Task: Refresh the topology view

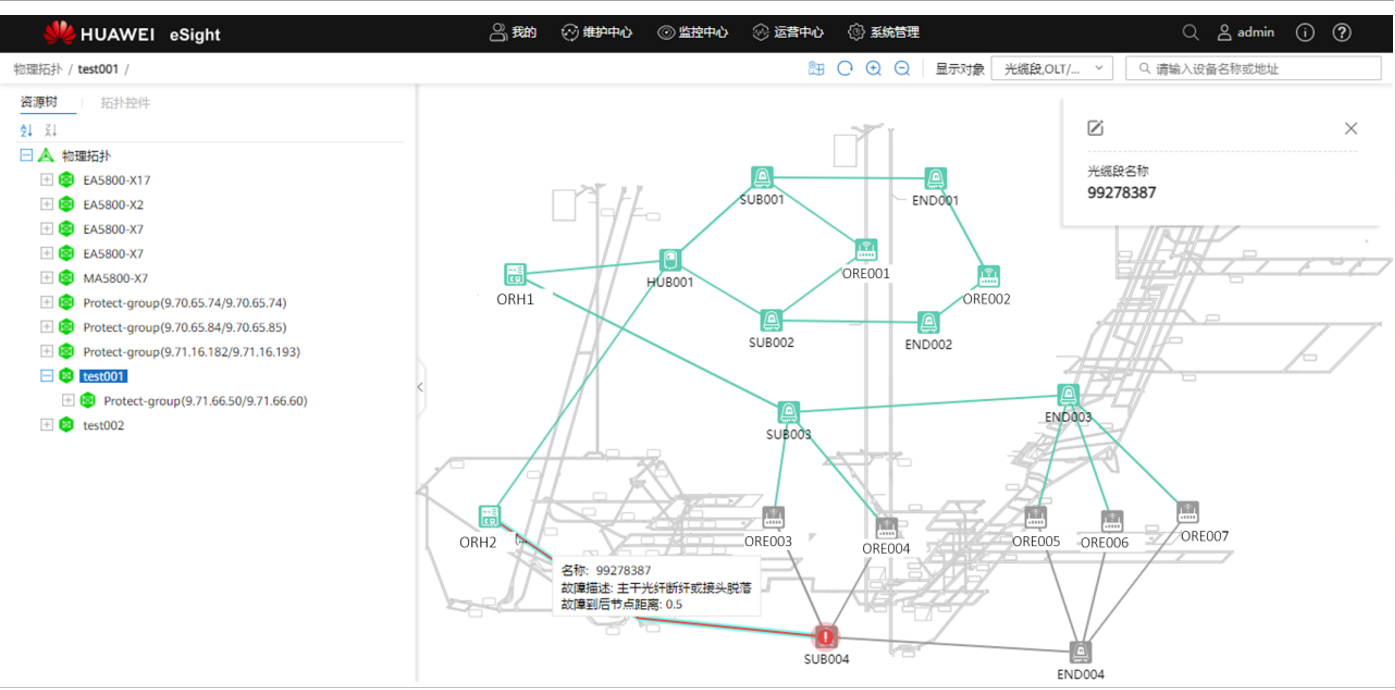Action: click(845, 69)
